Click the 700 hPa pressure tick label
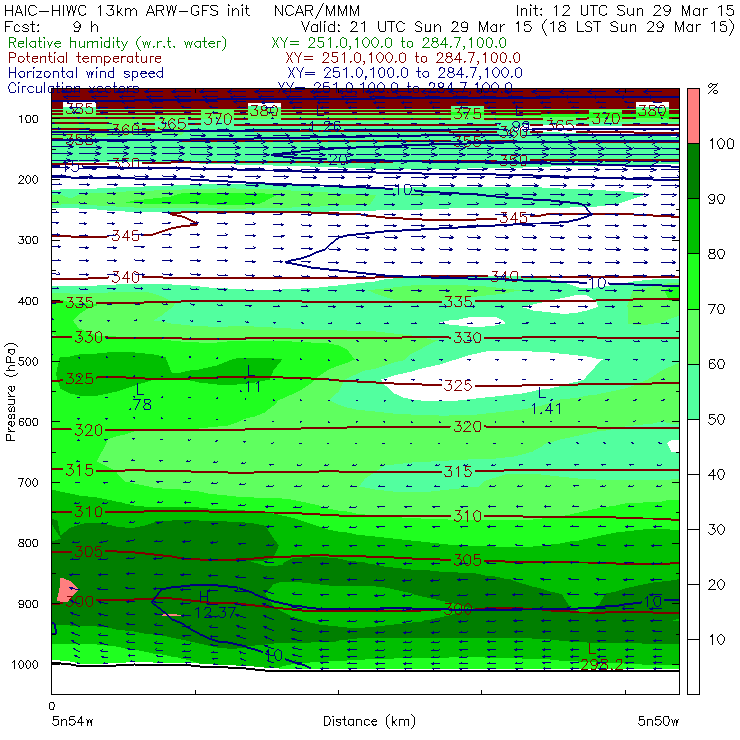This screenshot has width=740, height=740. (28, 482)
